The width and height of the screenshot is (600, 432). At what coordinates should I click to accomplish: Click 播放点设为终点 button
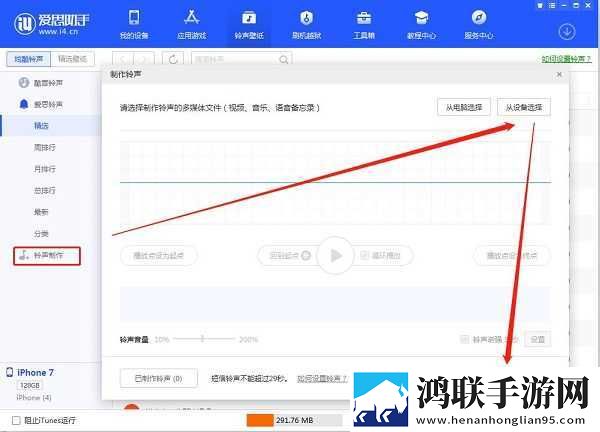(512, 255)
